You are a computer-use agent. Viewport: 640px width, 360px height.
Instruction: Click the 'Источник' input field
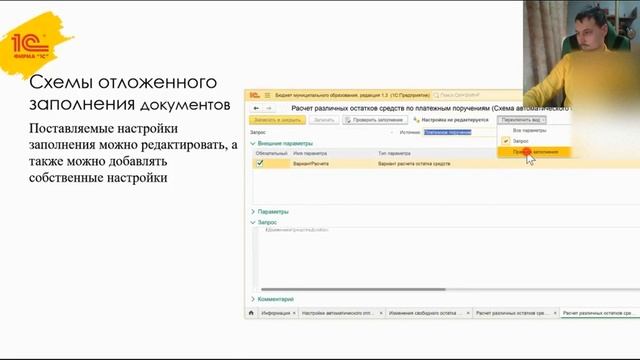[x=459, y=132]
